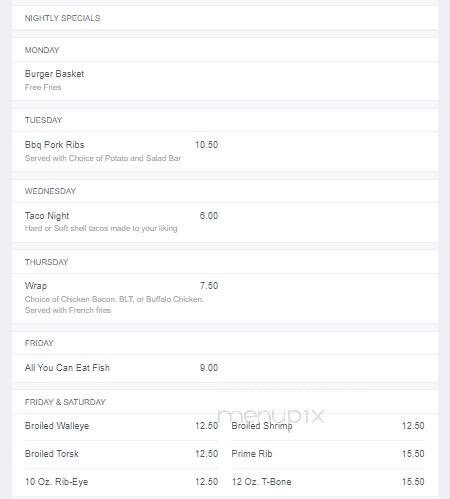This screenshot has height=499, width=450.
Task: Click the Wrap menu item
Action: pos(36,286)
